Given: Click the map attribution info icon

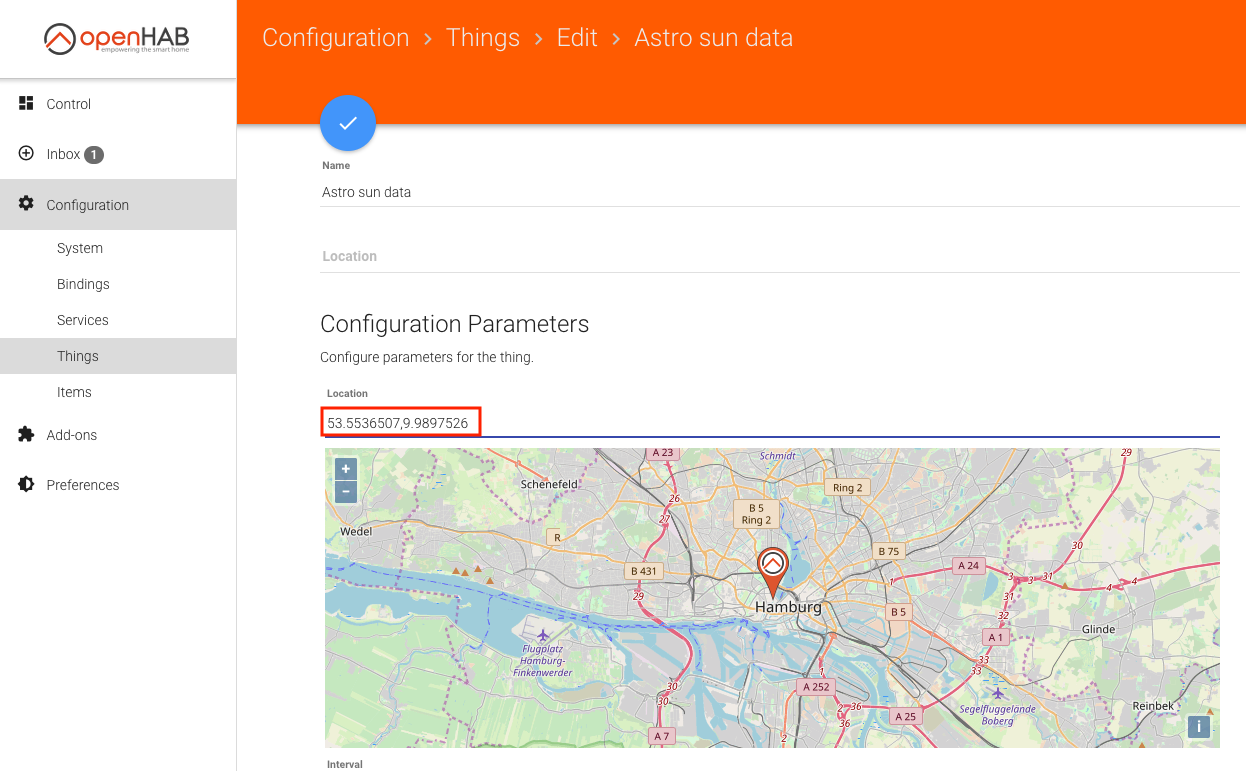Looking at the screenshot, I should pos(1198,727).
